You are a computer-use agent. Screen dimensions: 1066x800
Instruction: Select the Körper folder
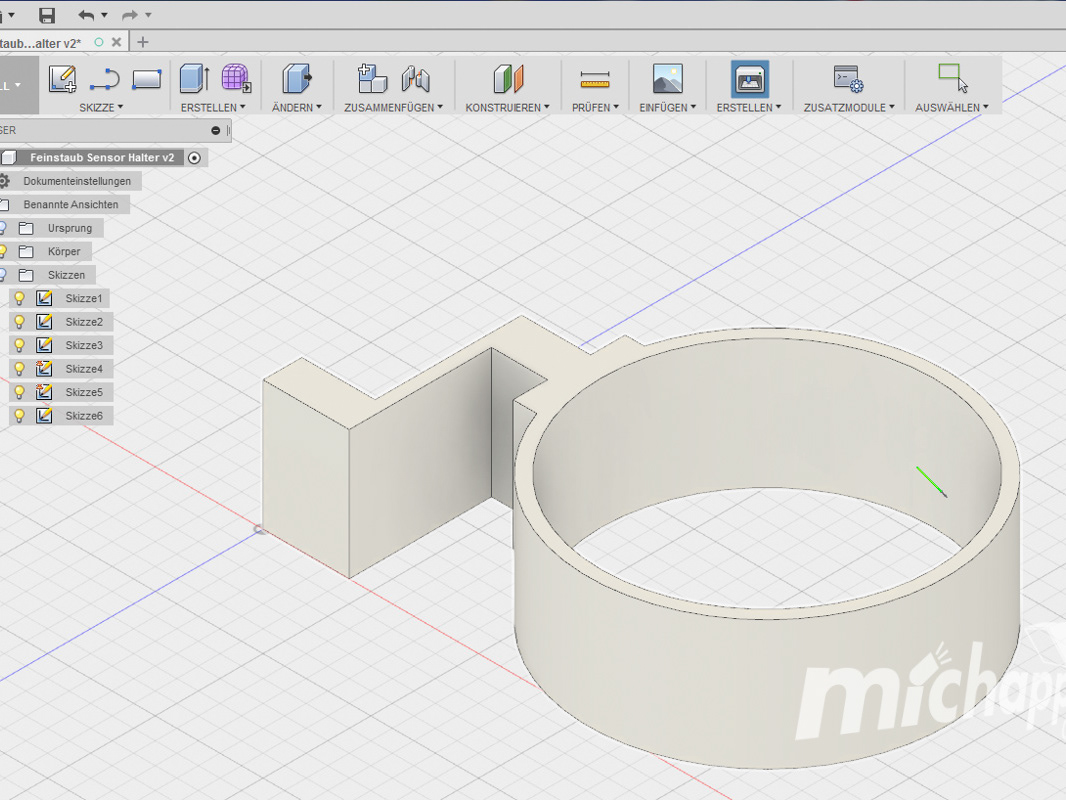click(64, 251)
